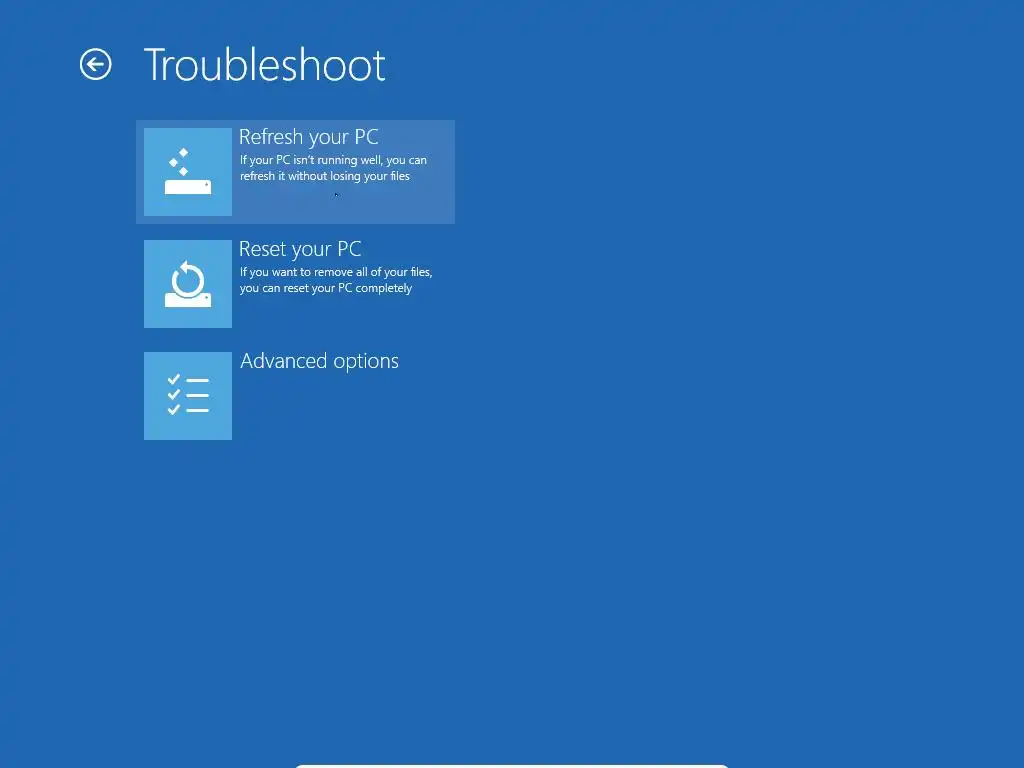Viewport: 1024px width, 768px height.
Task: Click the sparkle diamonds above the refresh drive
Action: click(x=180, y=161)
